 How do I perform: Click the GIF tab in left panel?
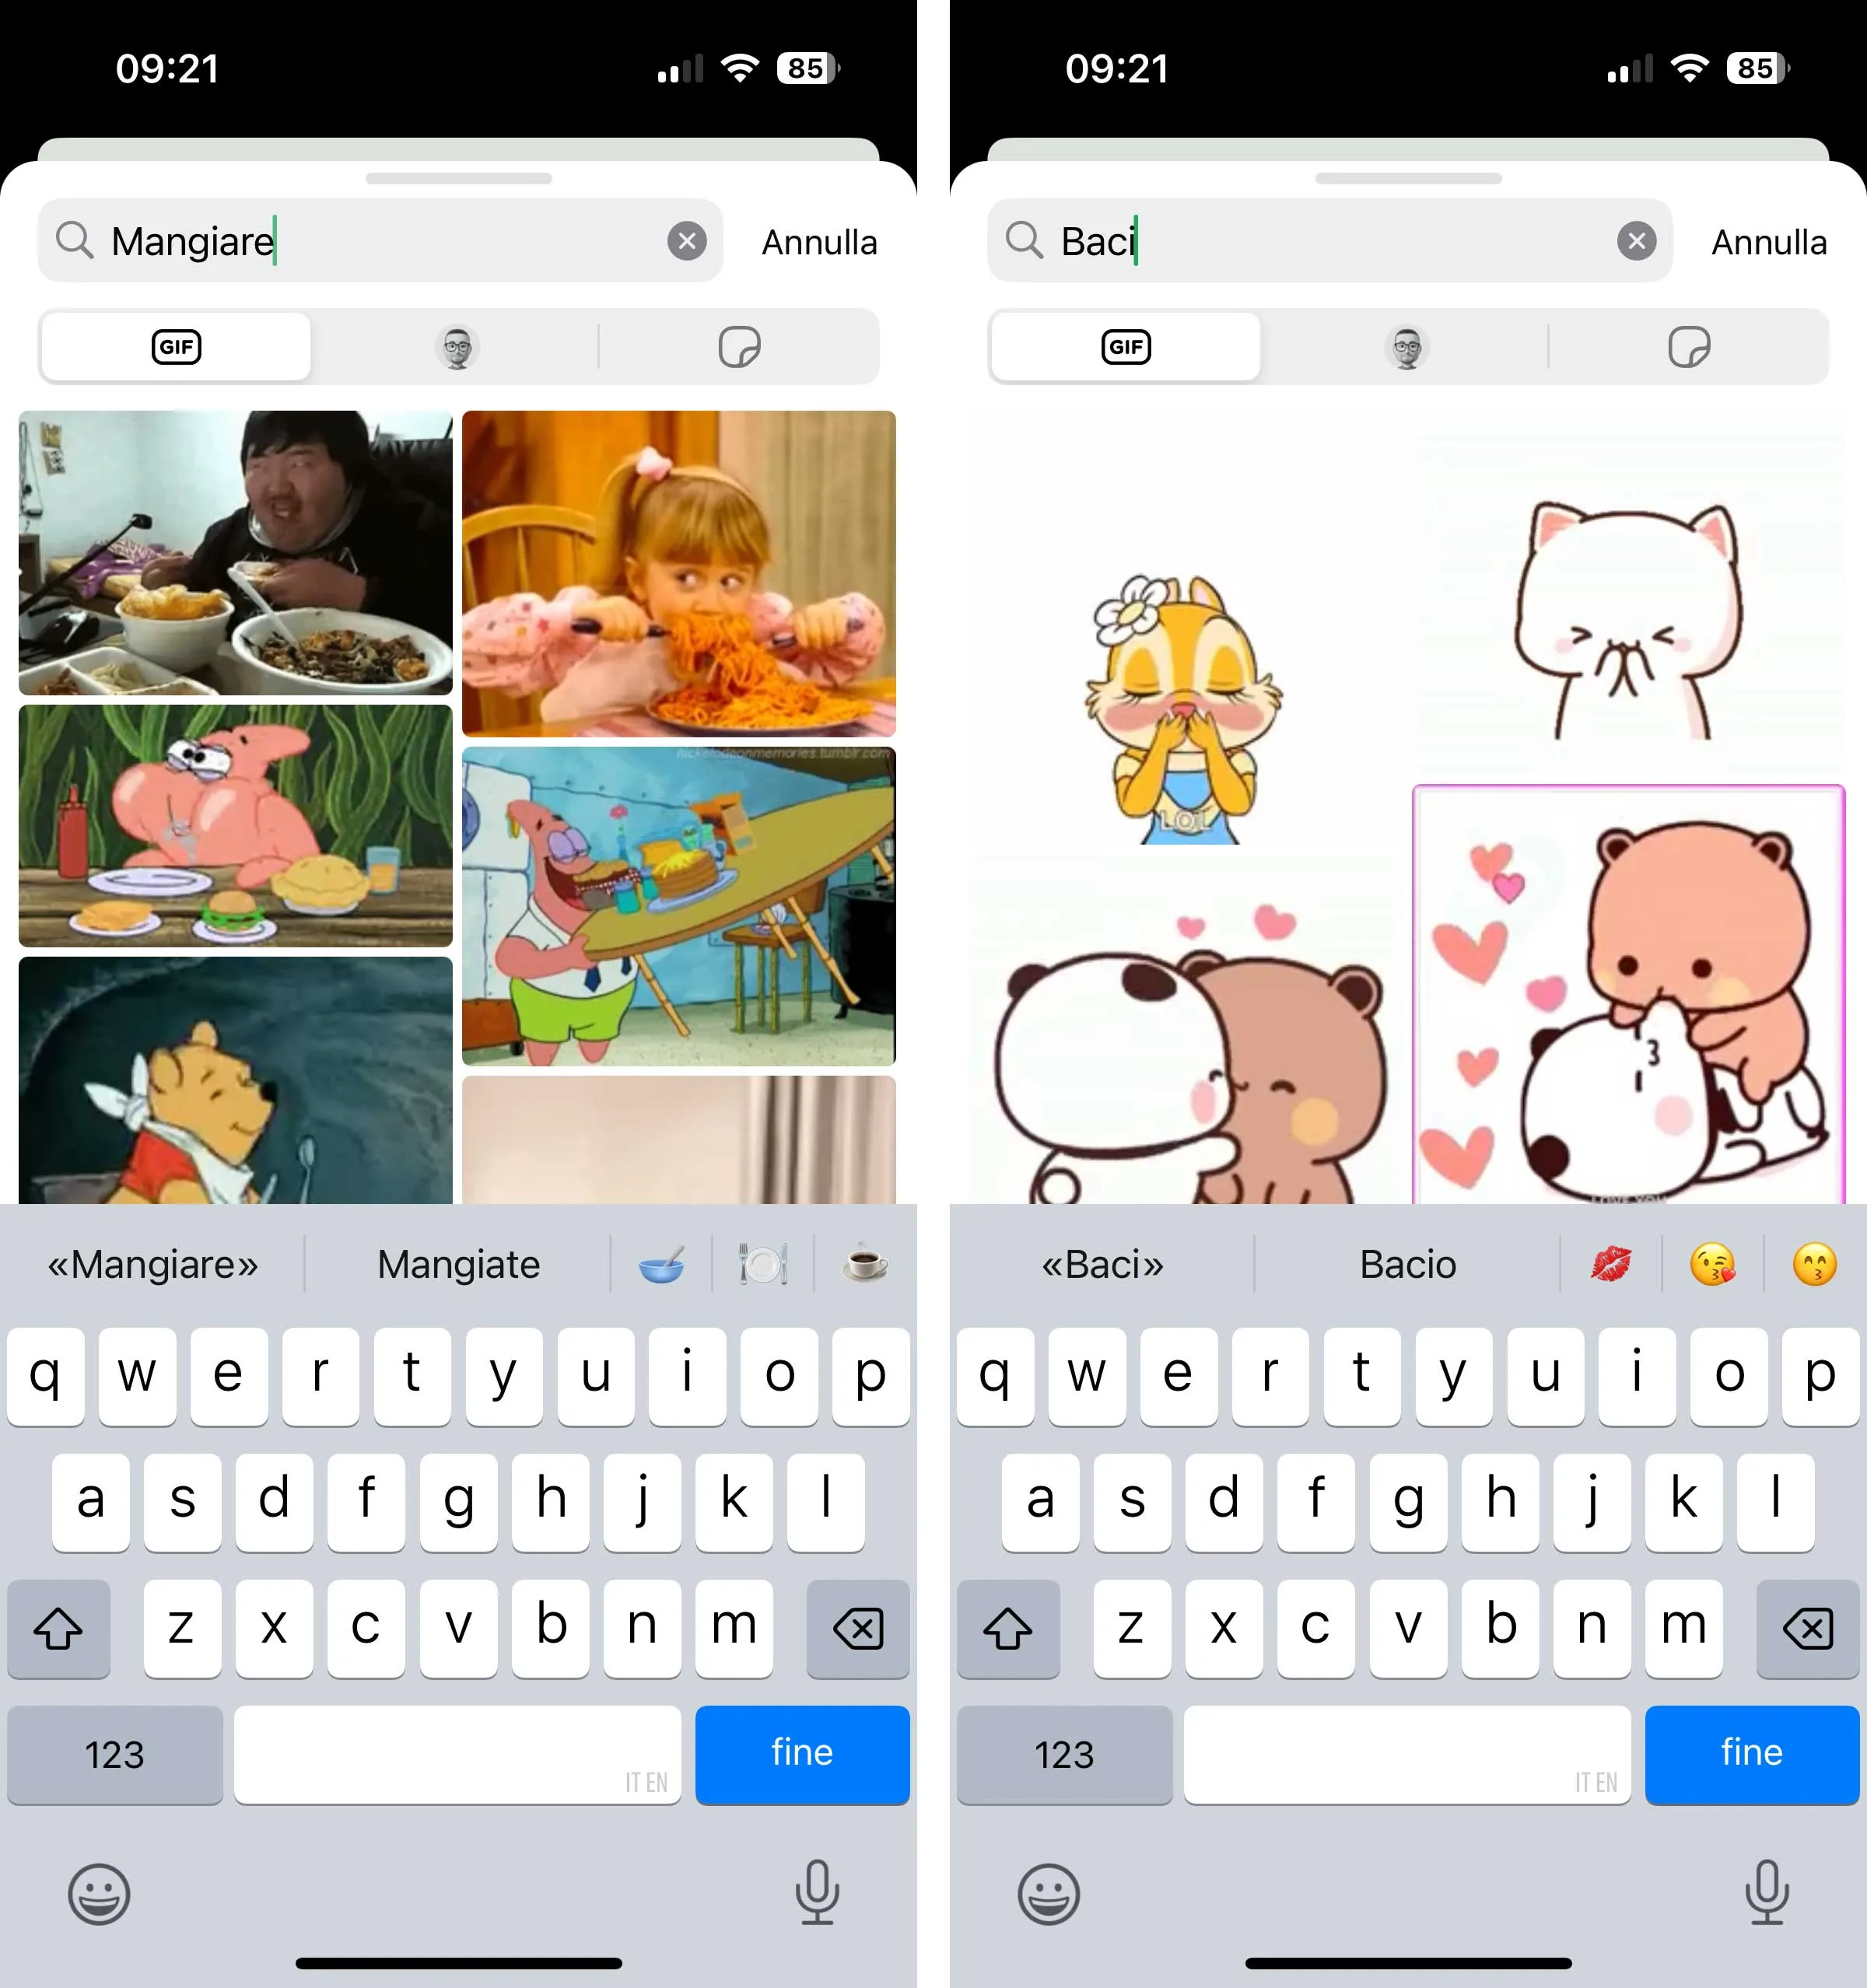point(176,345)
